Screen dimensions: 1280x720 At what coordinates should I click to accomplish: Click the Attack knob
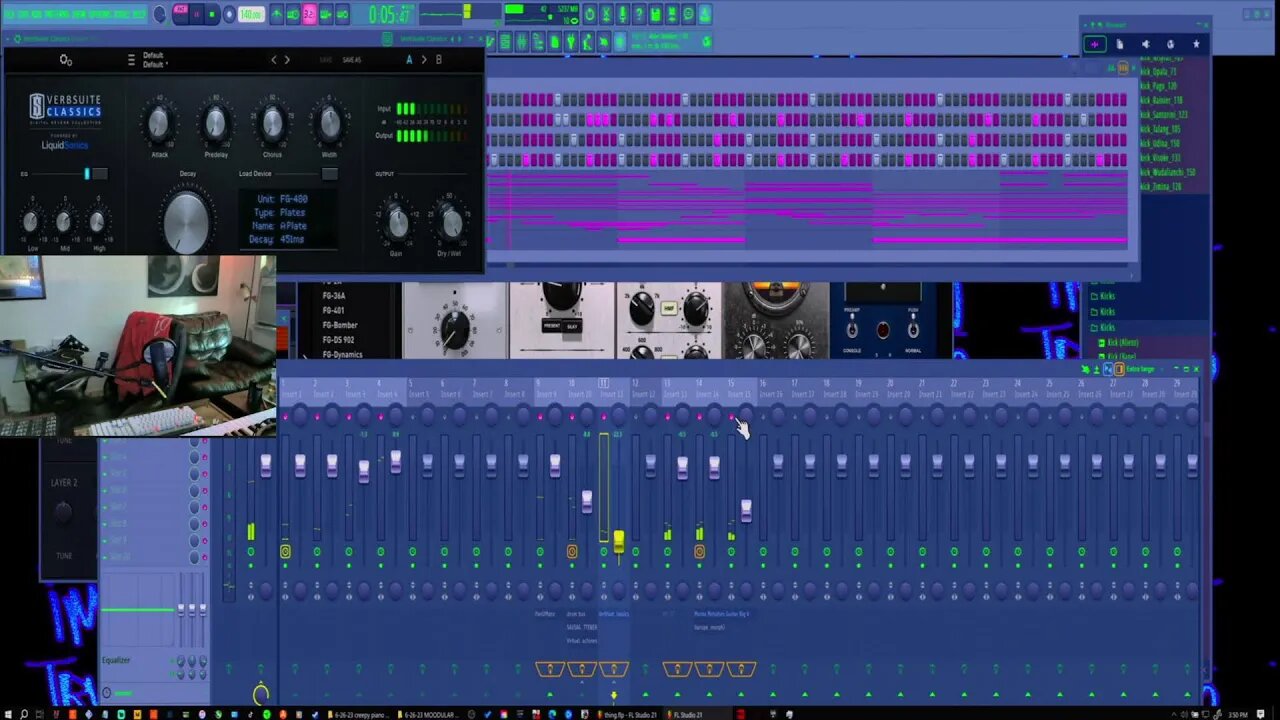click(x=159, y=124)
